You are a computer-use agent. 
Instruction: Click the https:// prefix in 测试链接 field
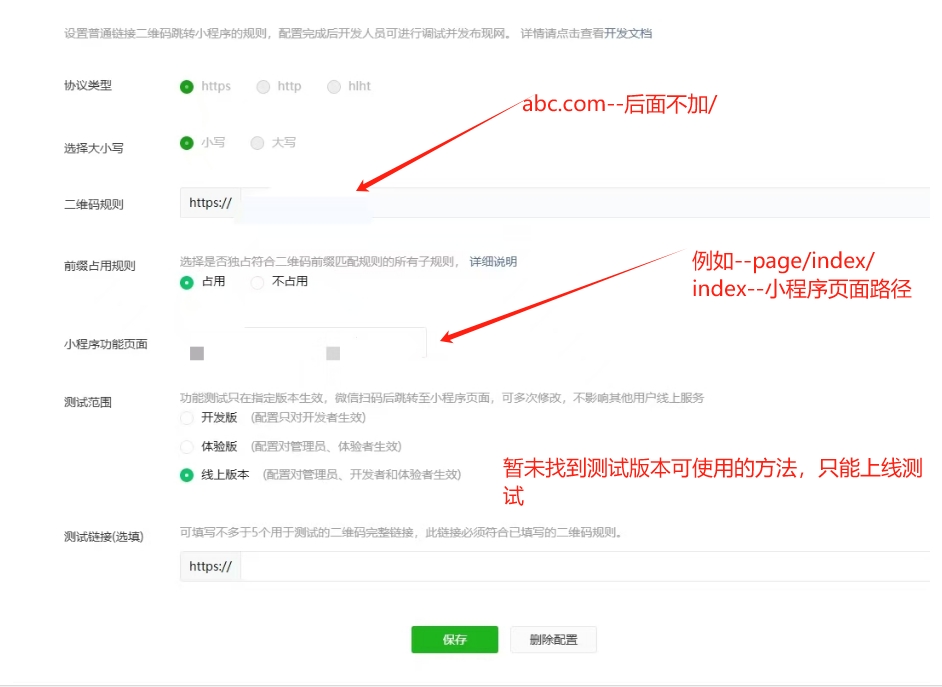click(x=210, y=566)
